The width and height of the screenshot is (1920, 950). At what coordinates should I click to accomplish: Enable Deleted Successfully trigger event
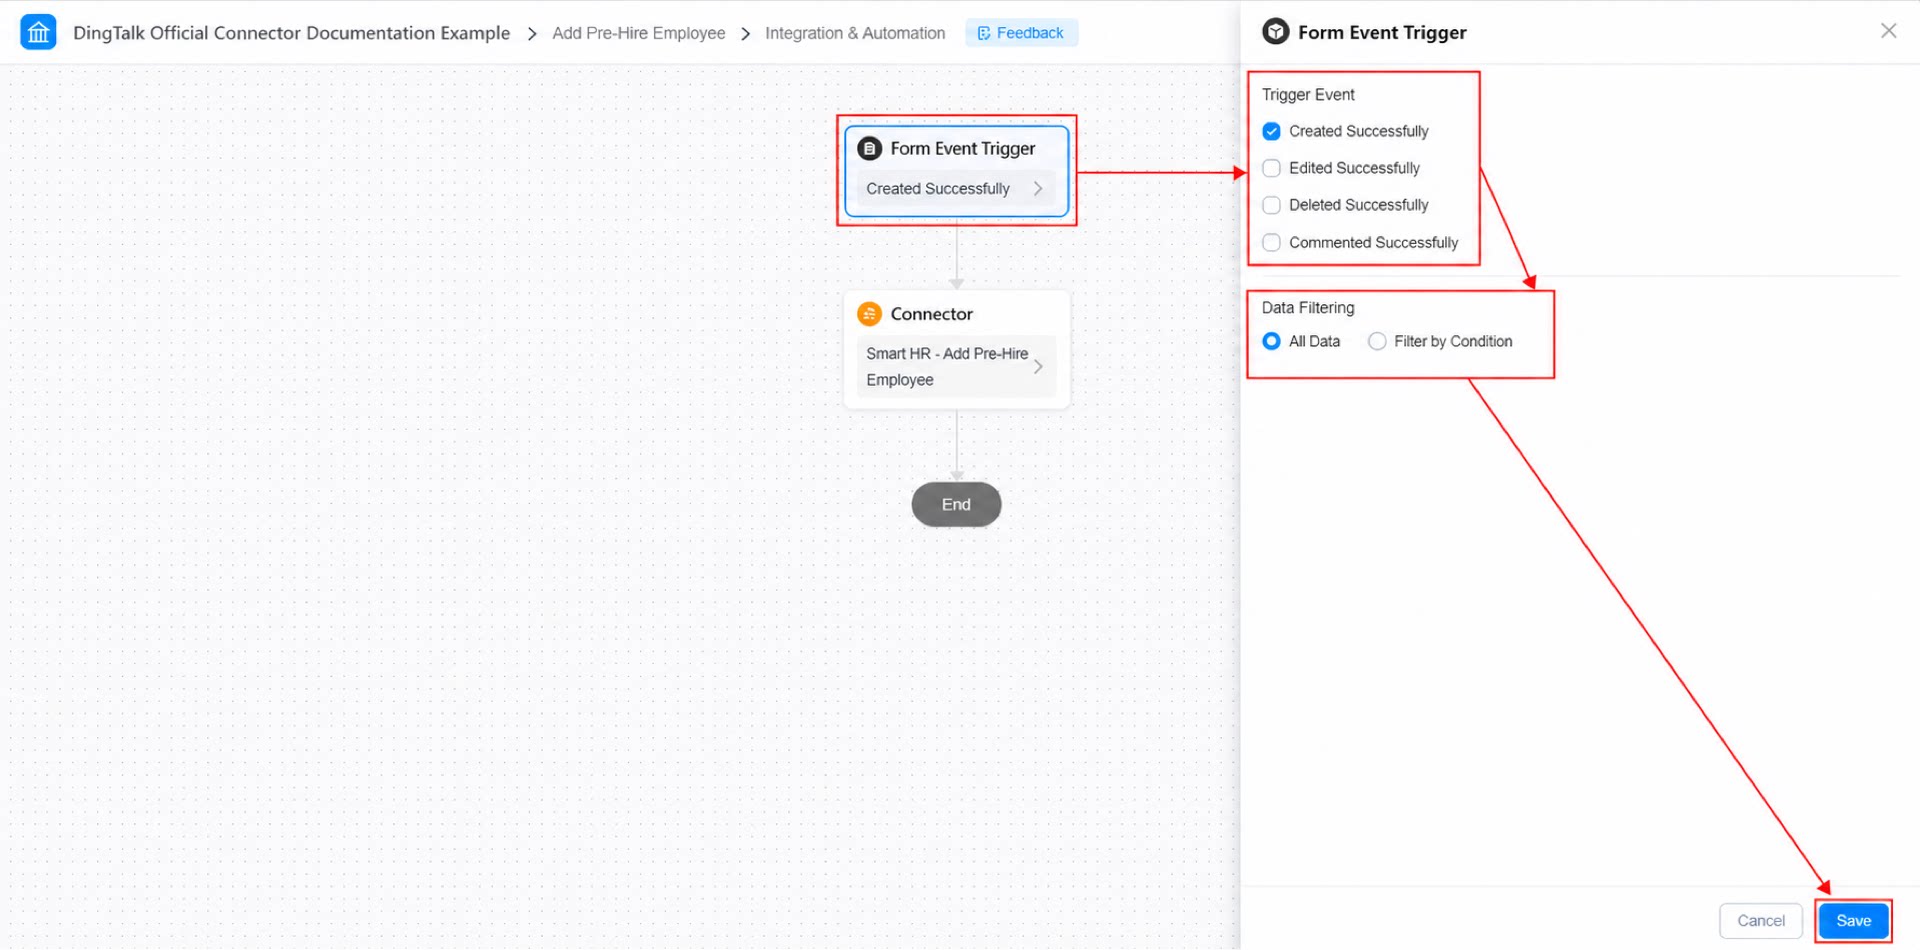(x=1271, y=205)
